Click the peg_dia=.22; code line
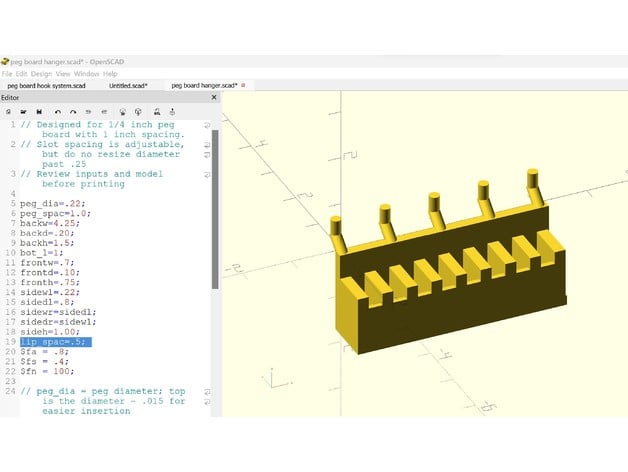Image resolution: width=628 pixels, height=472 pixels. point(52,204)
